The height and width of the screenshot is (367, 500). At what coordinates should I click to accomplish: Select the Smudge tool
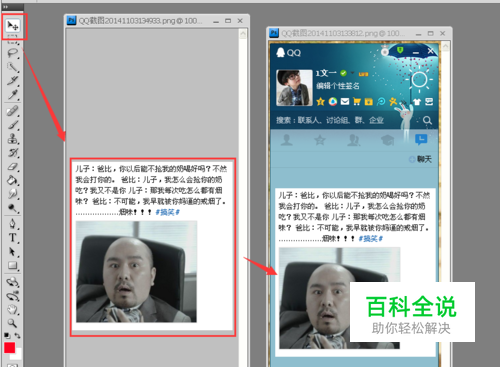13,194
